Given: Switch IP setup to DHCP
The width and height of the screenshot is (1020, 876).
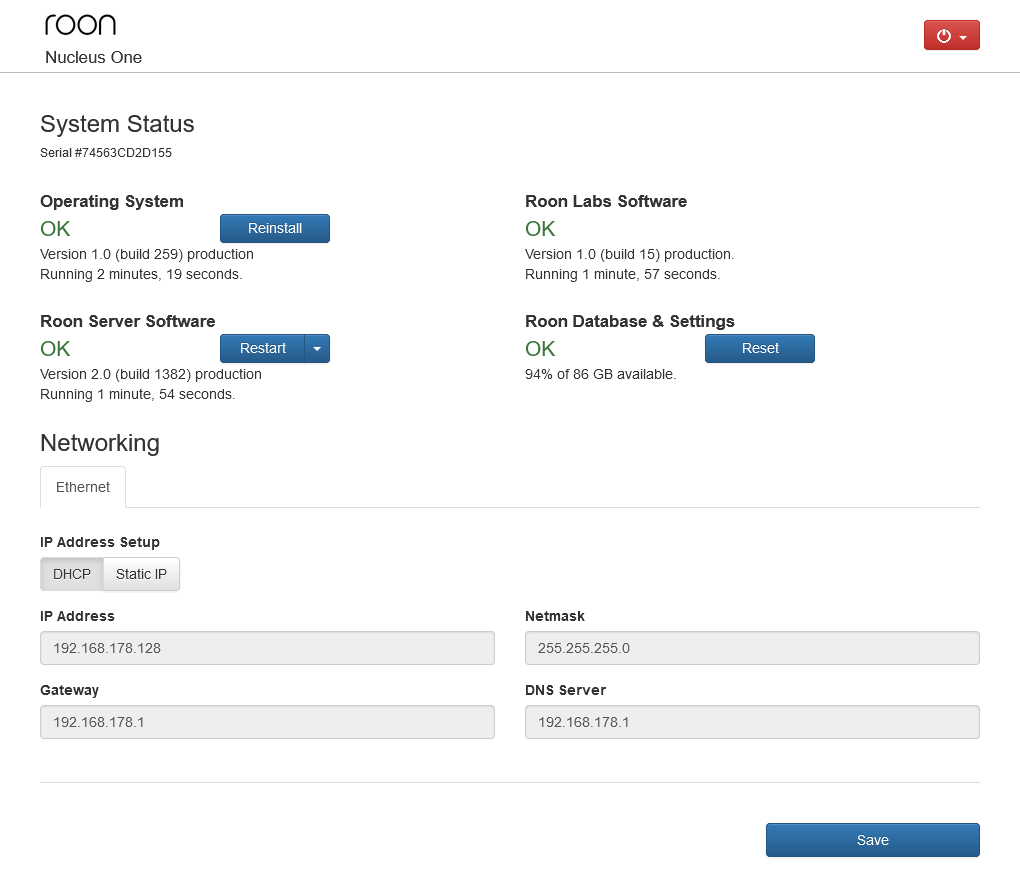Looking at the screenshot, I should click(x=72, y=574).
